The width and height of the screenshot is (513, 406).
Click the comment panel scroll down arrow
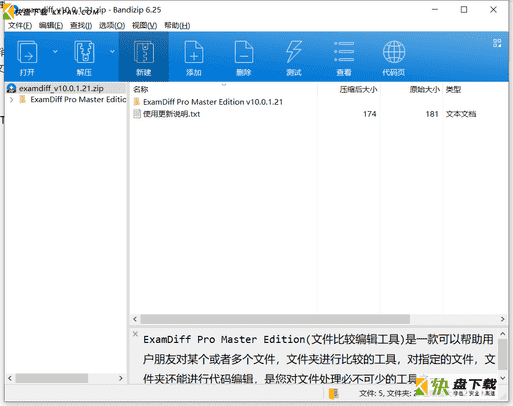click(503, 378)
